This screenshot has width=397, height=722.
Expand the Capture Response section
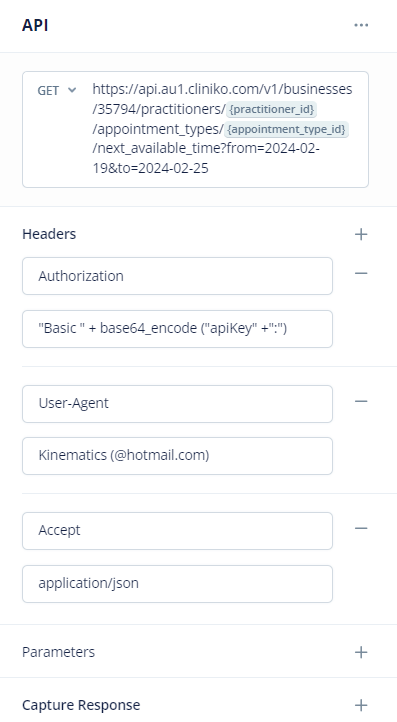81,705
